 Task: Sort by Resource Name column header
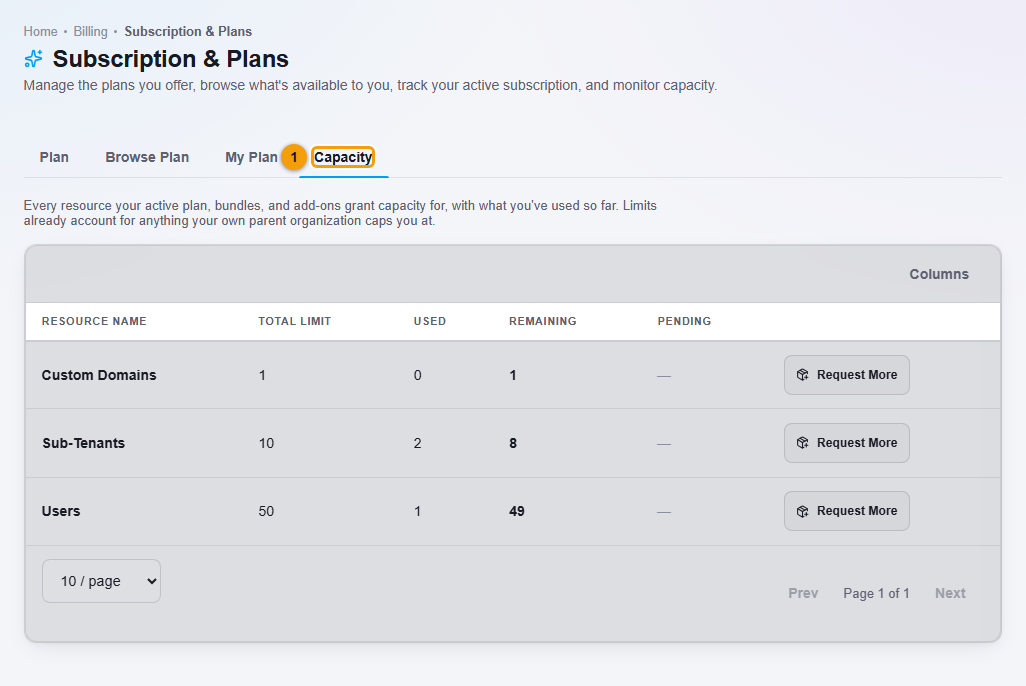click(x=94, y=321)
